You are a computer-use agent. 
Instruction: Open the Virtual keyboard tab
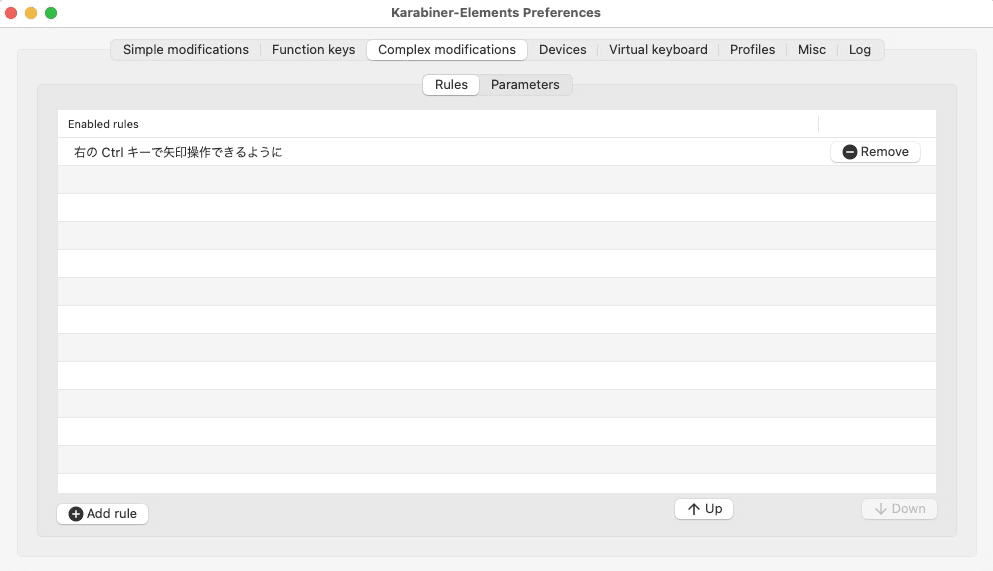658,49
